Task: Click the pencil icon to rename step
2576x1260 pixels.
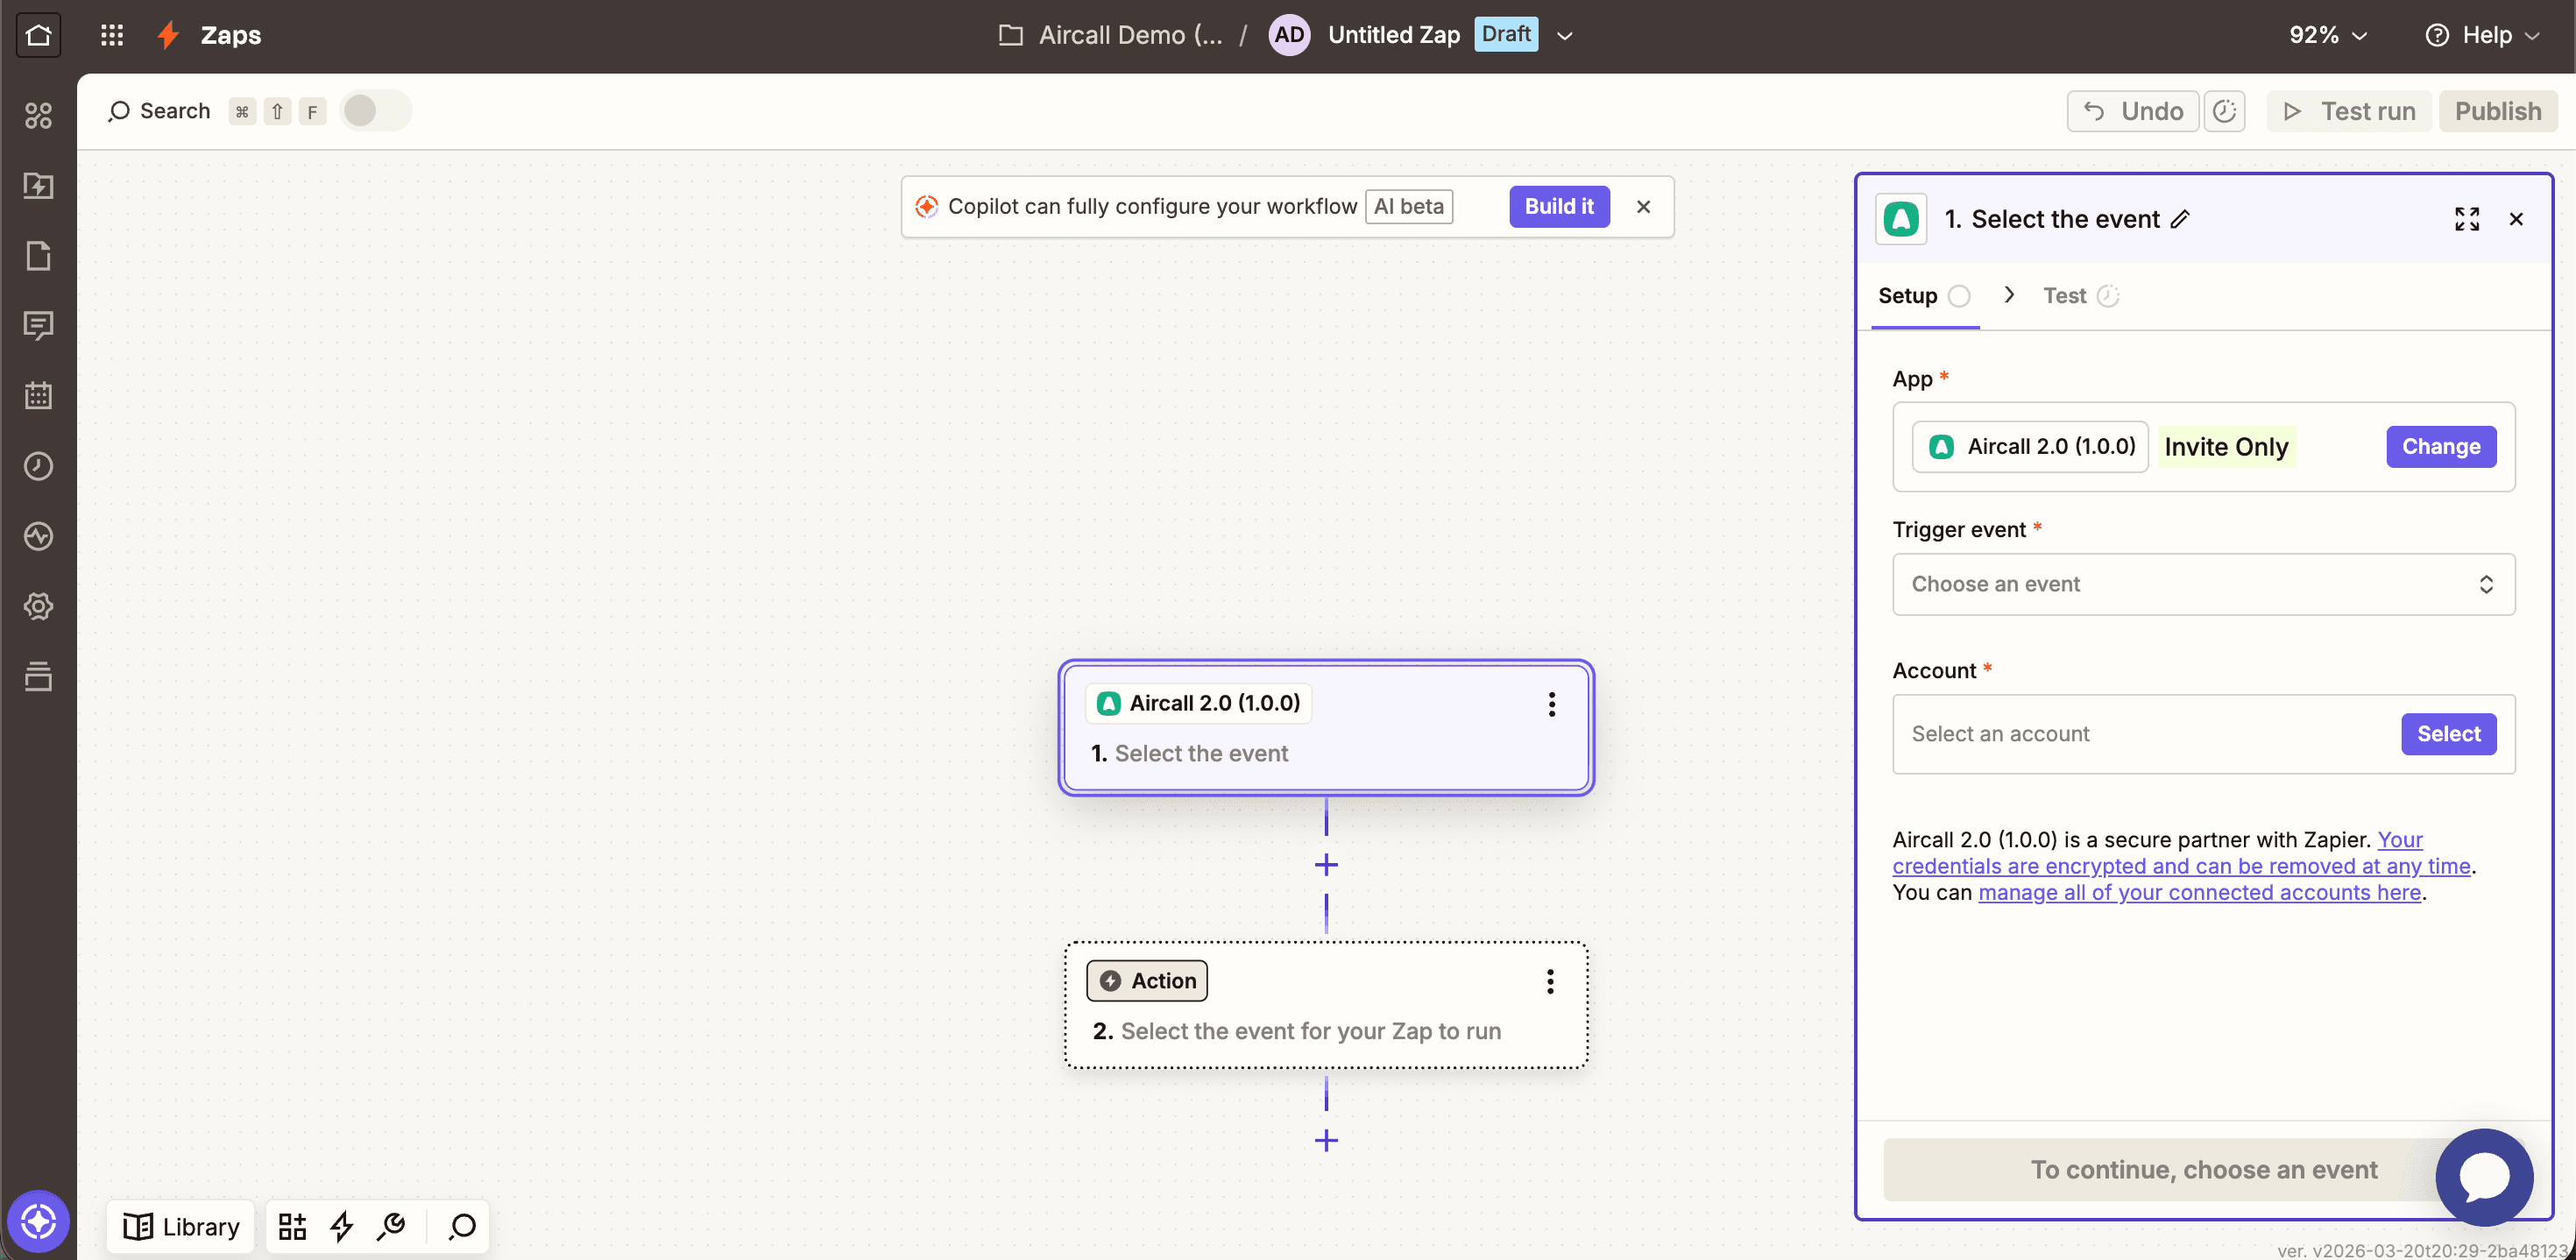Action: click(2181, 219)
